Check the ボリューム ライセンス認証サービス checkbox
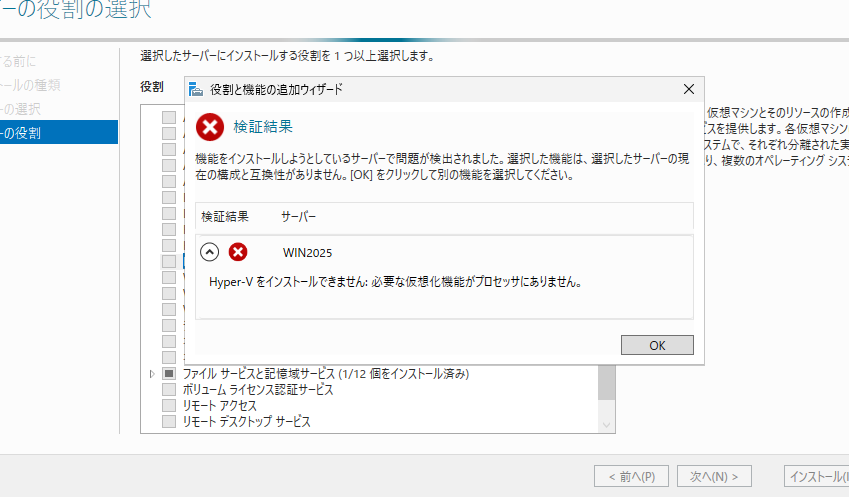The height and width of the screenshot is (497, 849). pyautogui.click(x=169, y=390)
